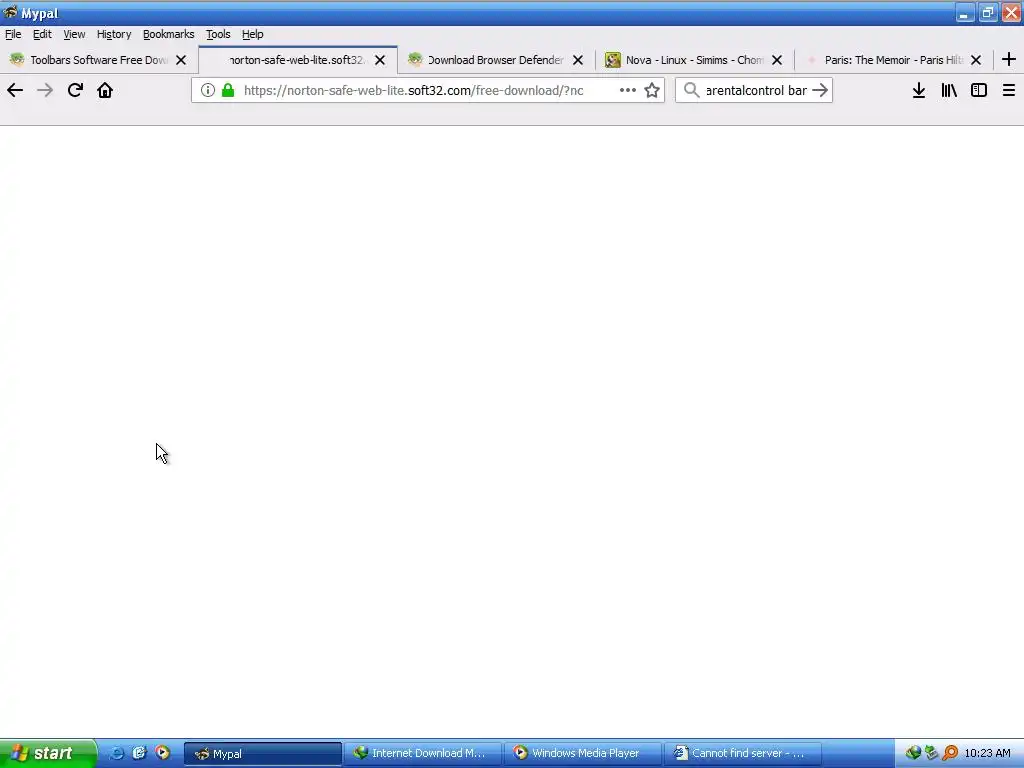The width and height of the screenshot is (1024, 768).
Task: Click the forward navigation arrow
Action: (45, 90)
